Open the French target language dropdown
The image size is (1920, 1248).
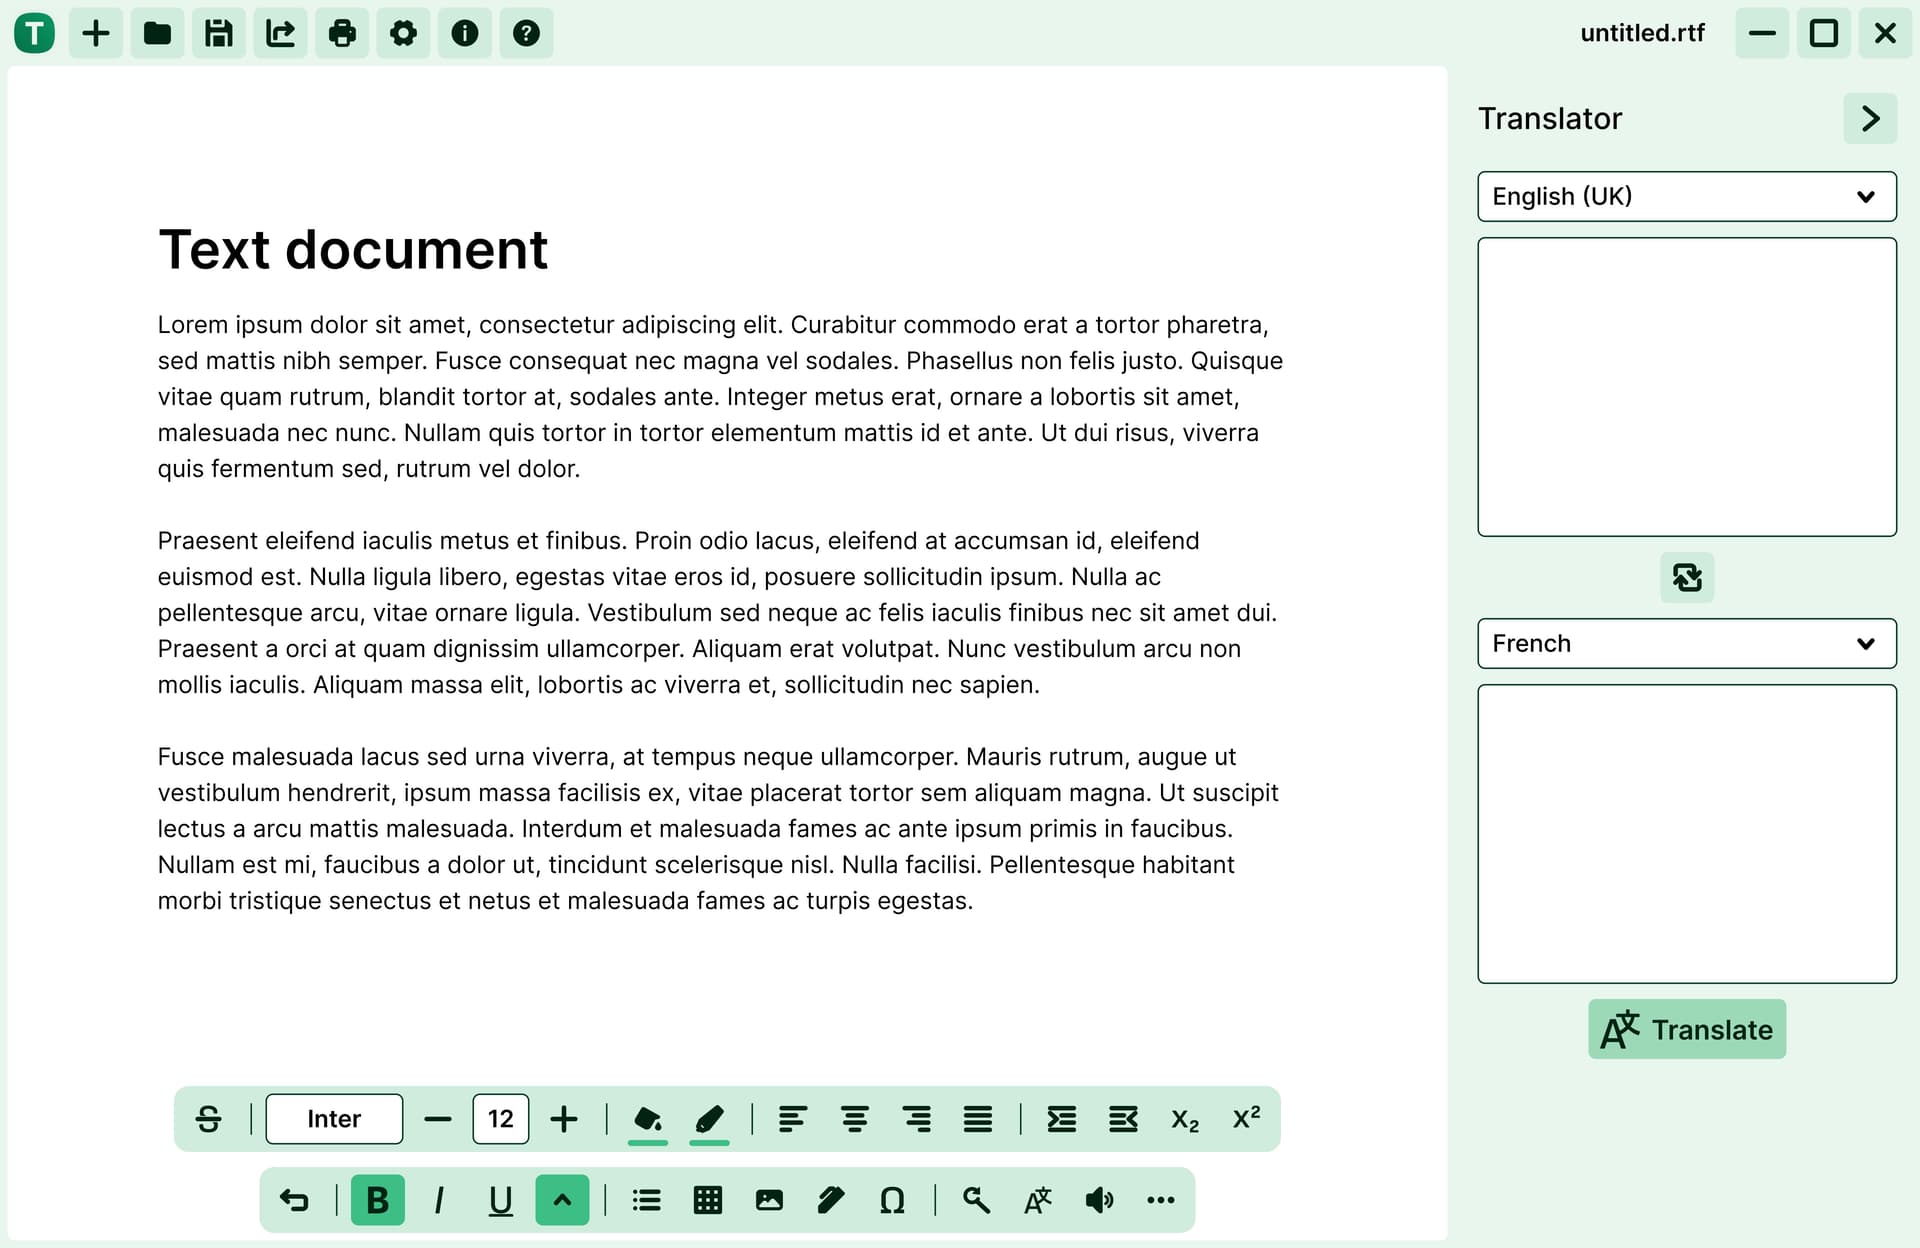pyautogui.click(x=1686, y=643)
